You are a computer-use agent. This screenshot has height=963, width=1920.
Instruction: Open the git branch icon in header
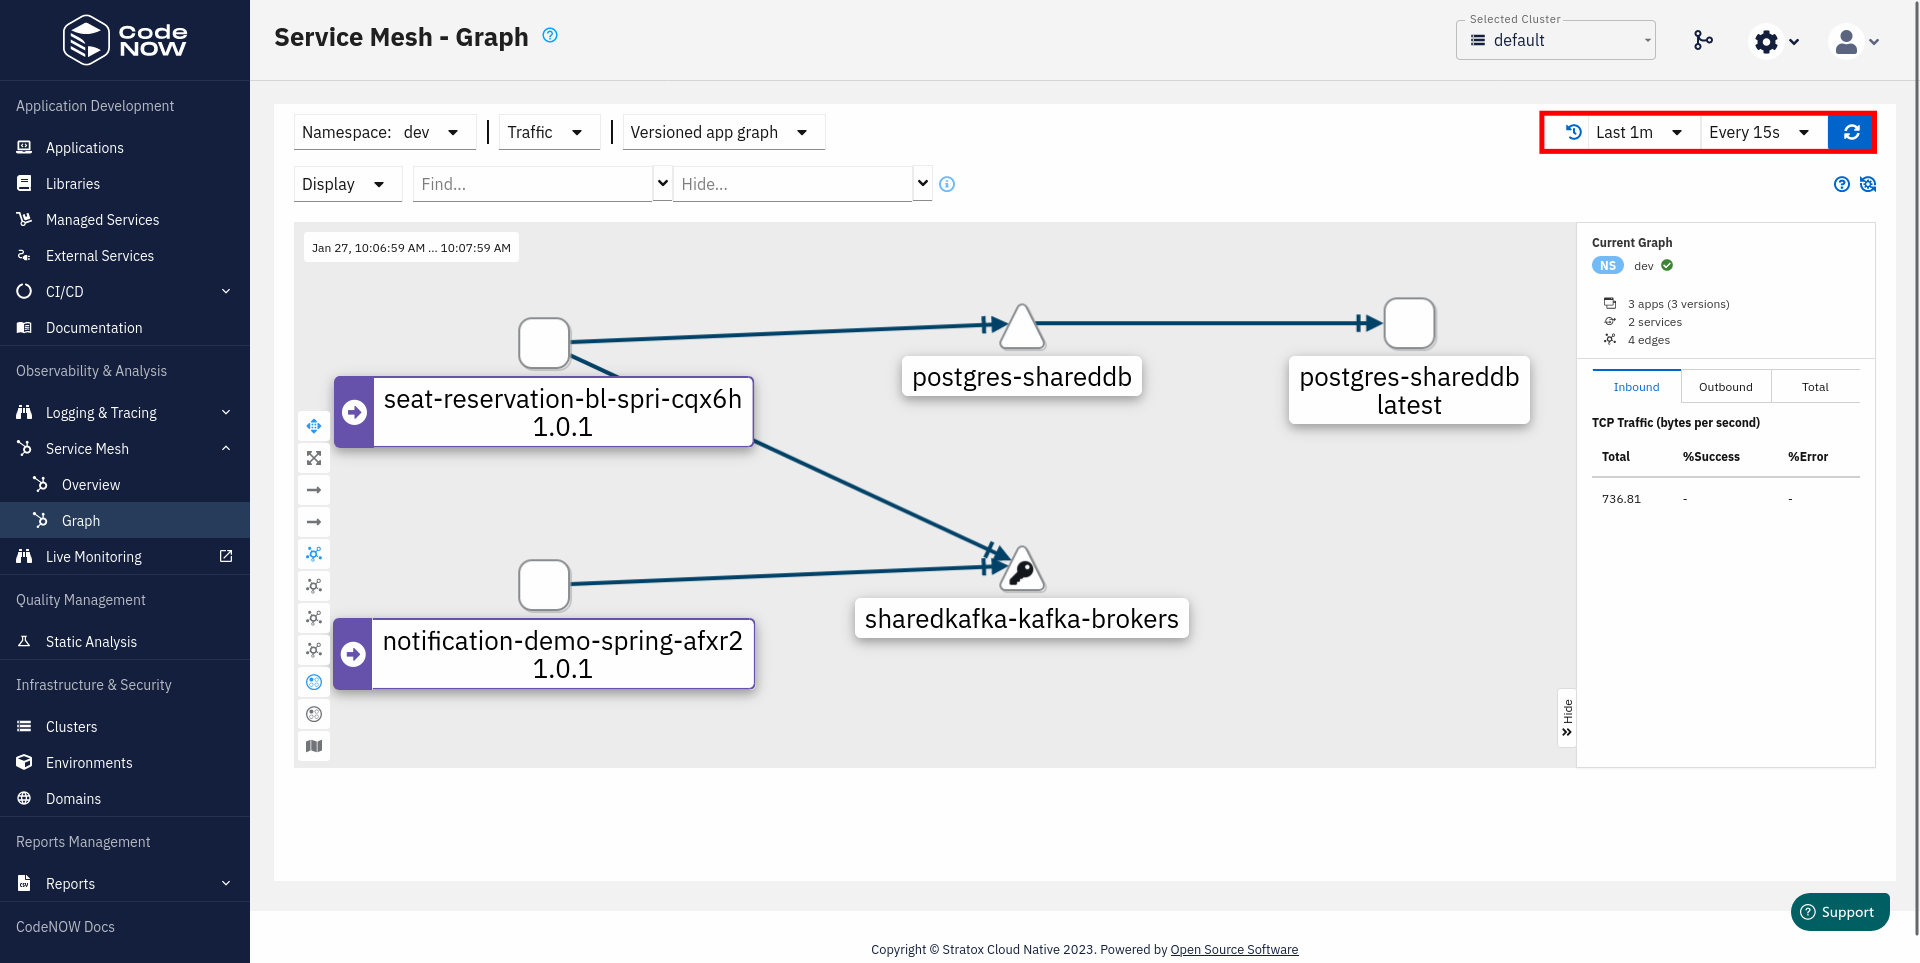(x=1703, y=40)
